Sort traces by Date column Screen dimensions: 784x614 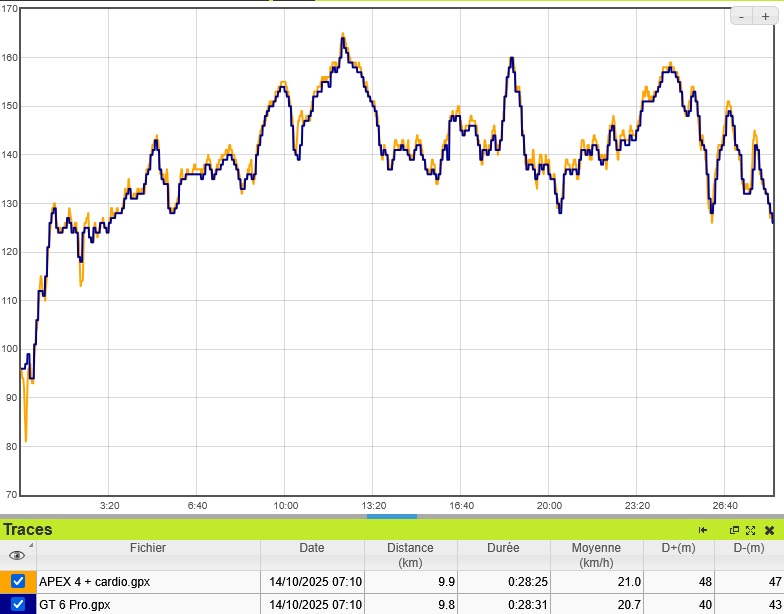coord(311,548)
